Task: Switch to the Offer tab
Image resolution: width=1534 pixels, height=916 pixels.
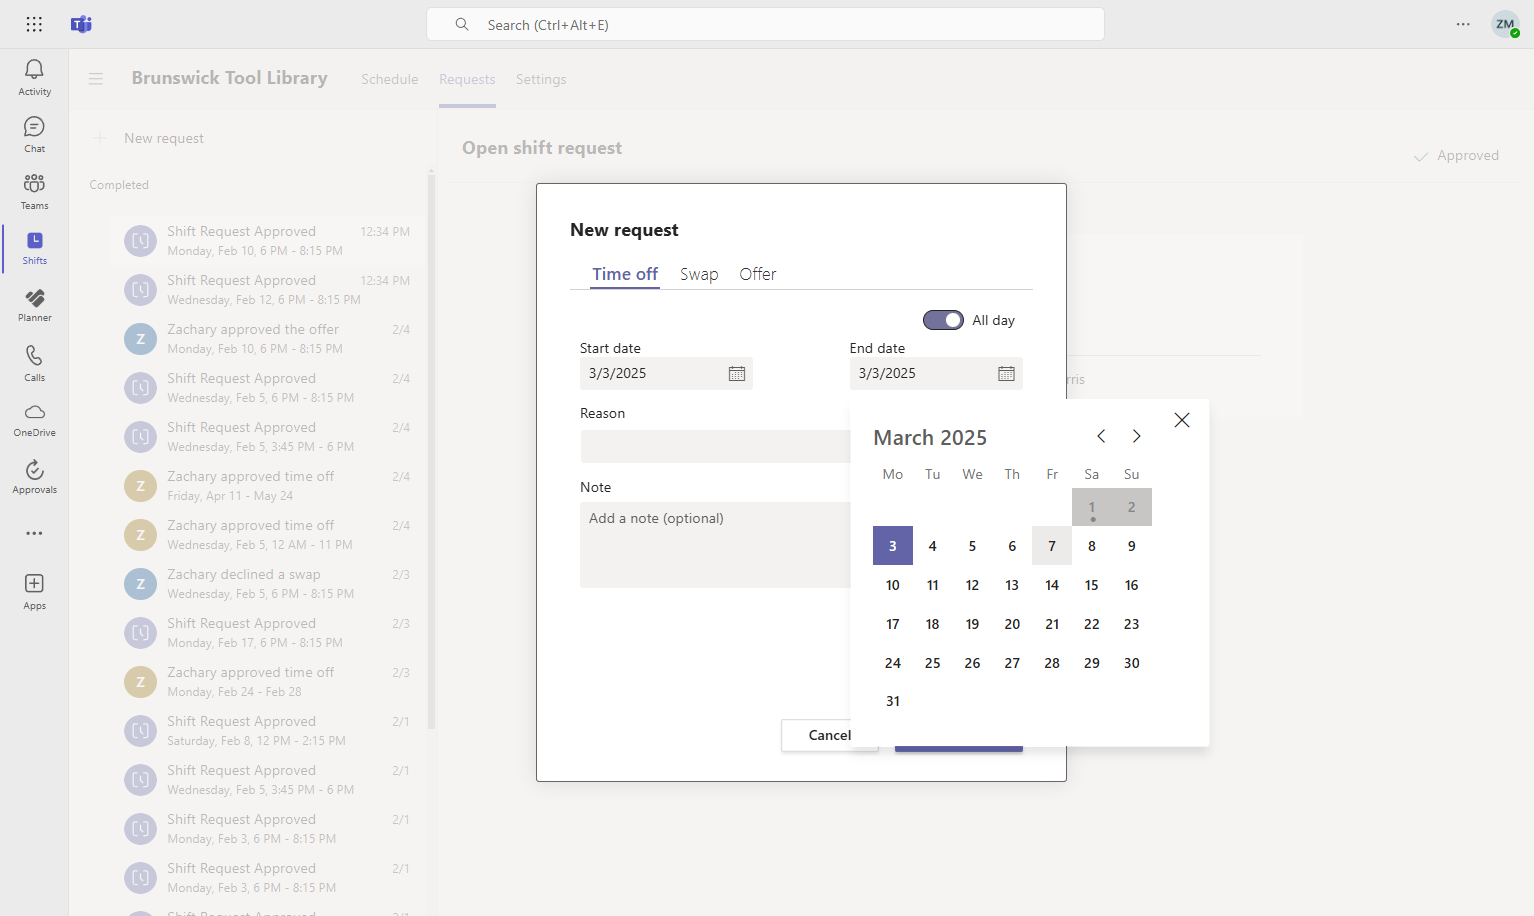Action: click(758, 274)
